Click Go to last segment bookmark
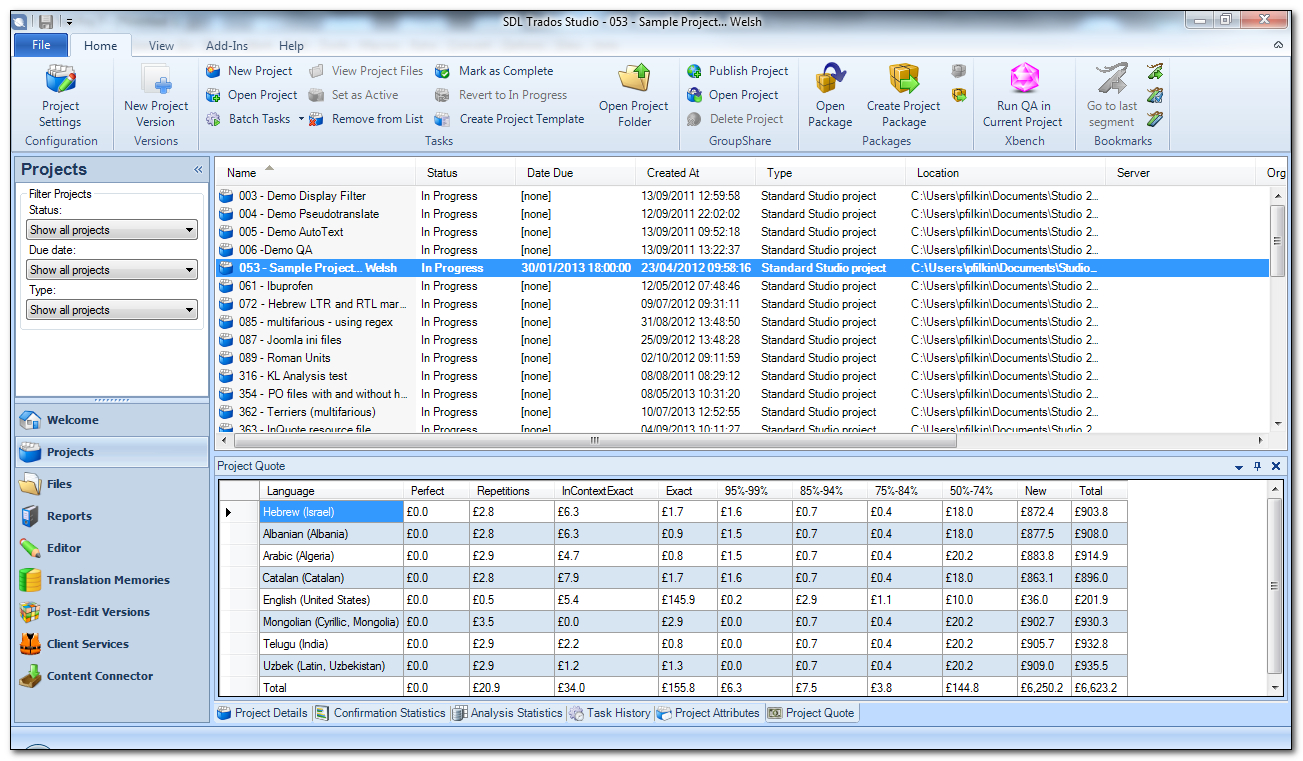Viewport: 1303px width, 761px height. point(1112,95)
